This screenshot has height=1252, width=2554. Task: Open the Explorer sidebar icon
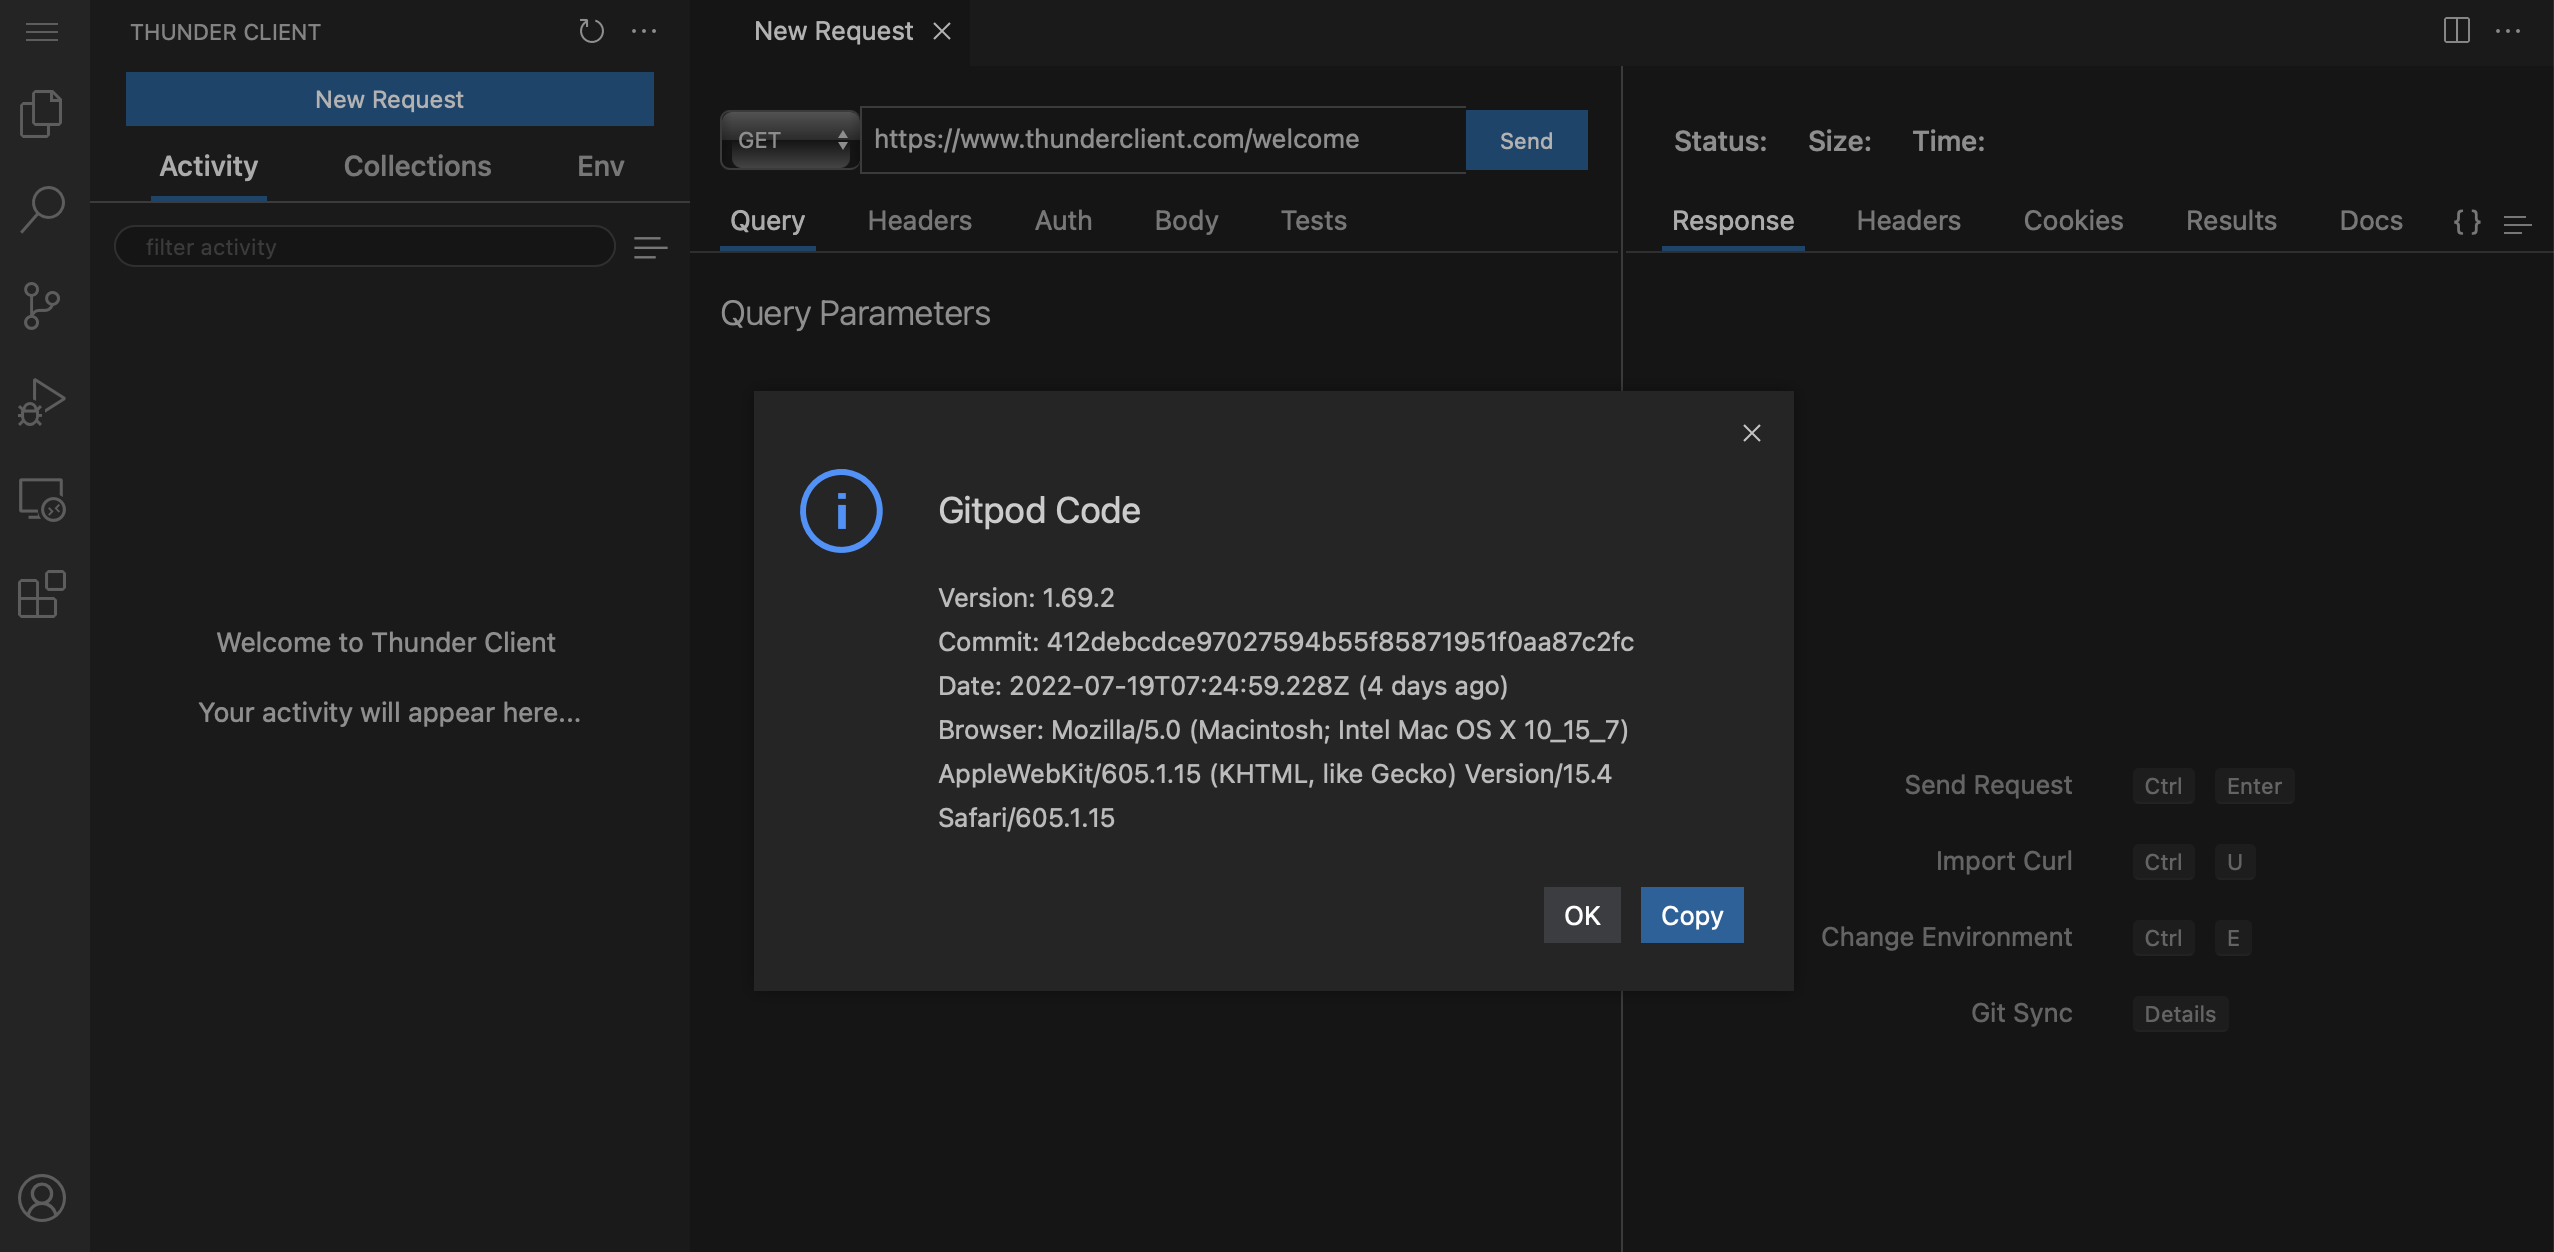pos(41,112)
